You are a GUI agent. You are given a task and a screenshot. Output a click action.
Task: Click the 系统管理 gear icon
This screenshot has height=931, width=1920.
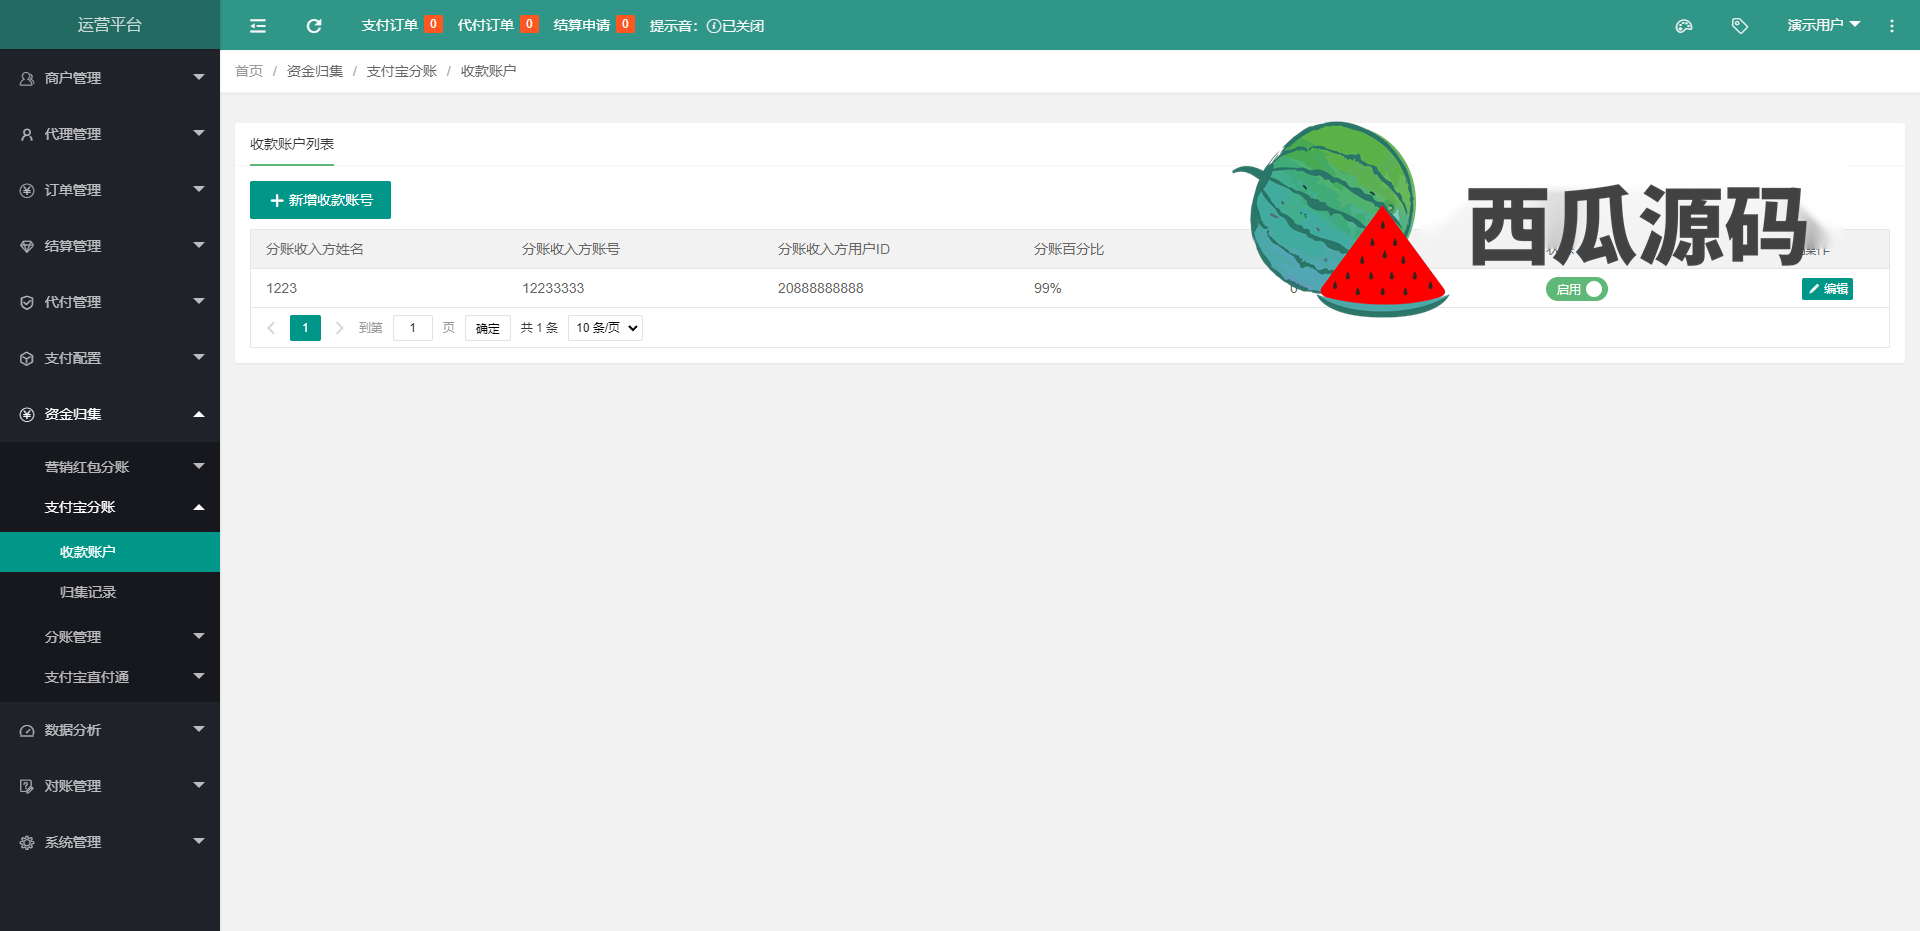click(x=27, y=842)
